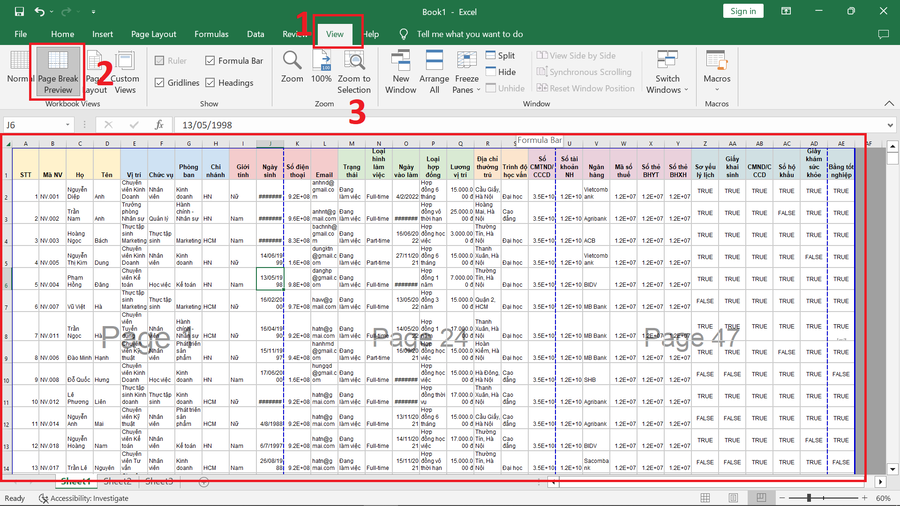The width and height of the screenshot is (900, 506).
Task: Click cell containing NV.001
Action: point(52,191)
